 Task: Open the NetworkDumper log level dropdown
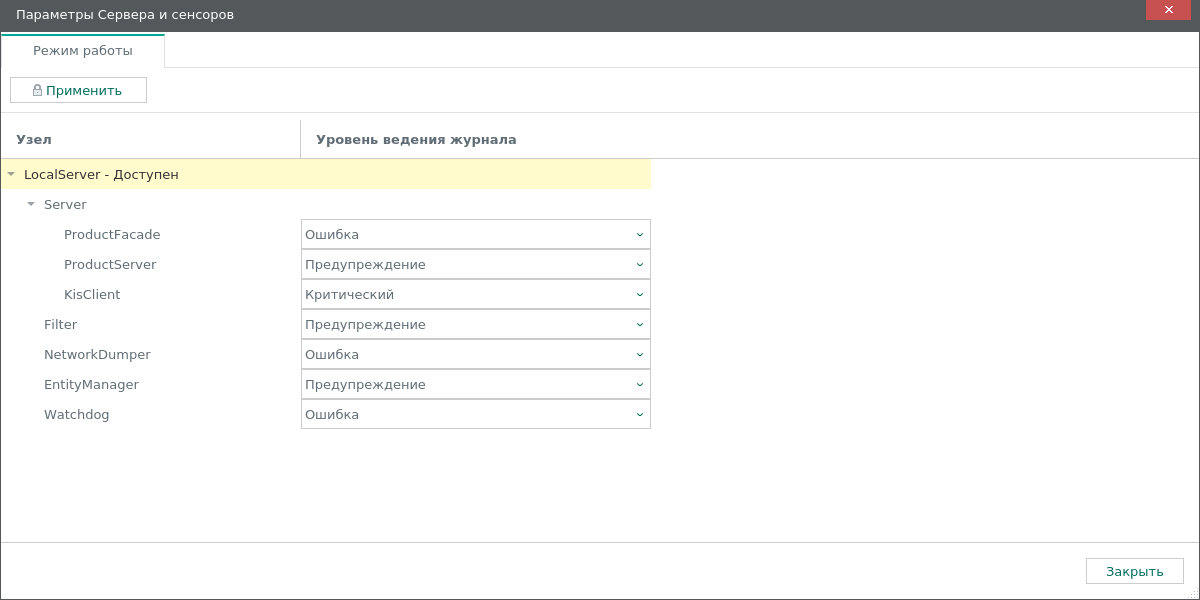point(475,355)
